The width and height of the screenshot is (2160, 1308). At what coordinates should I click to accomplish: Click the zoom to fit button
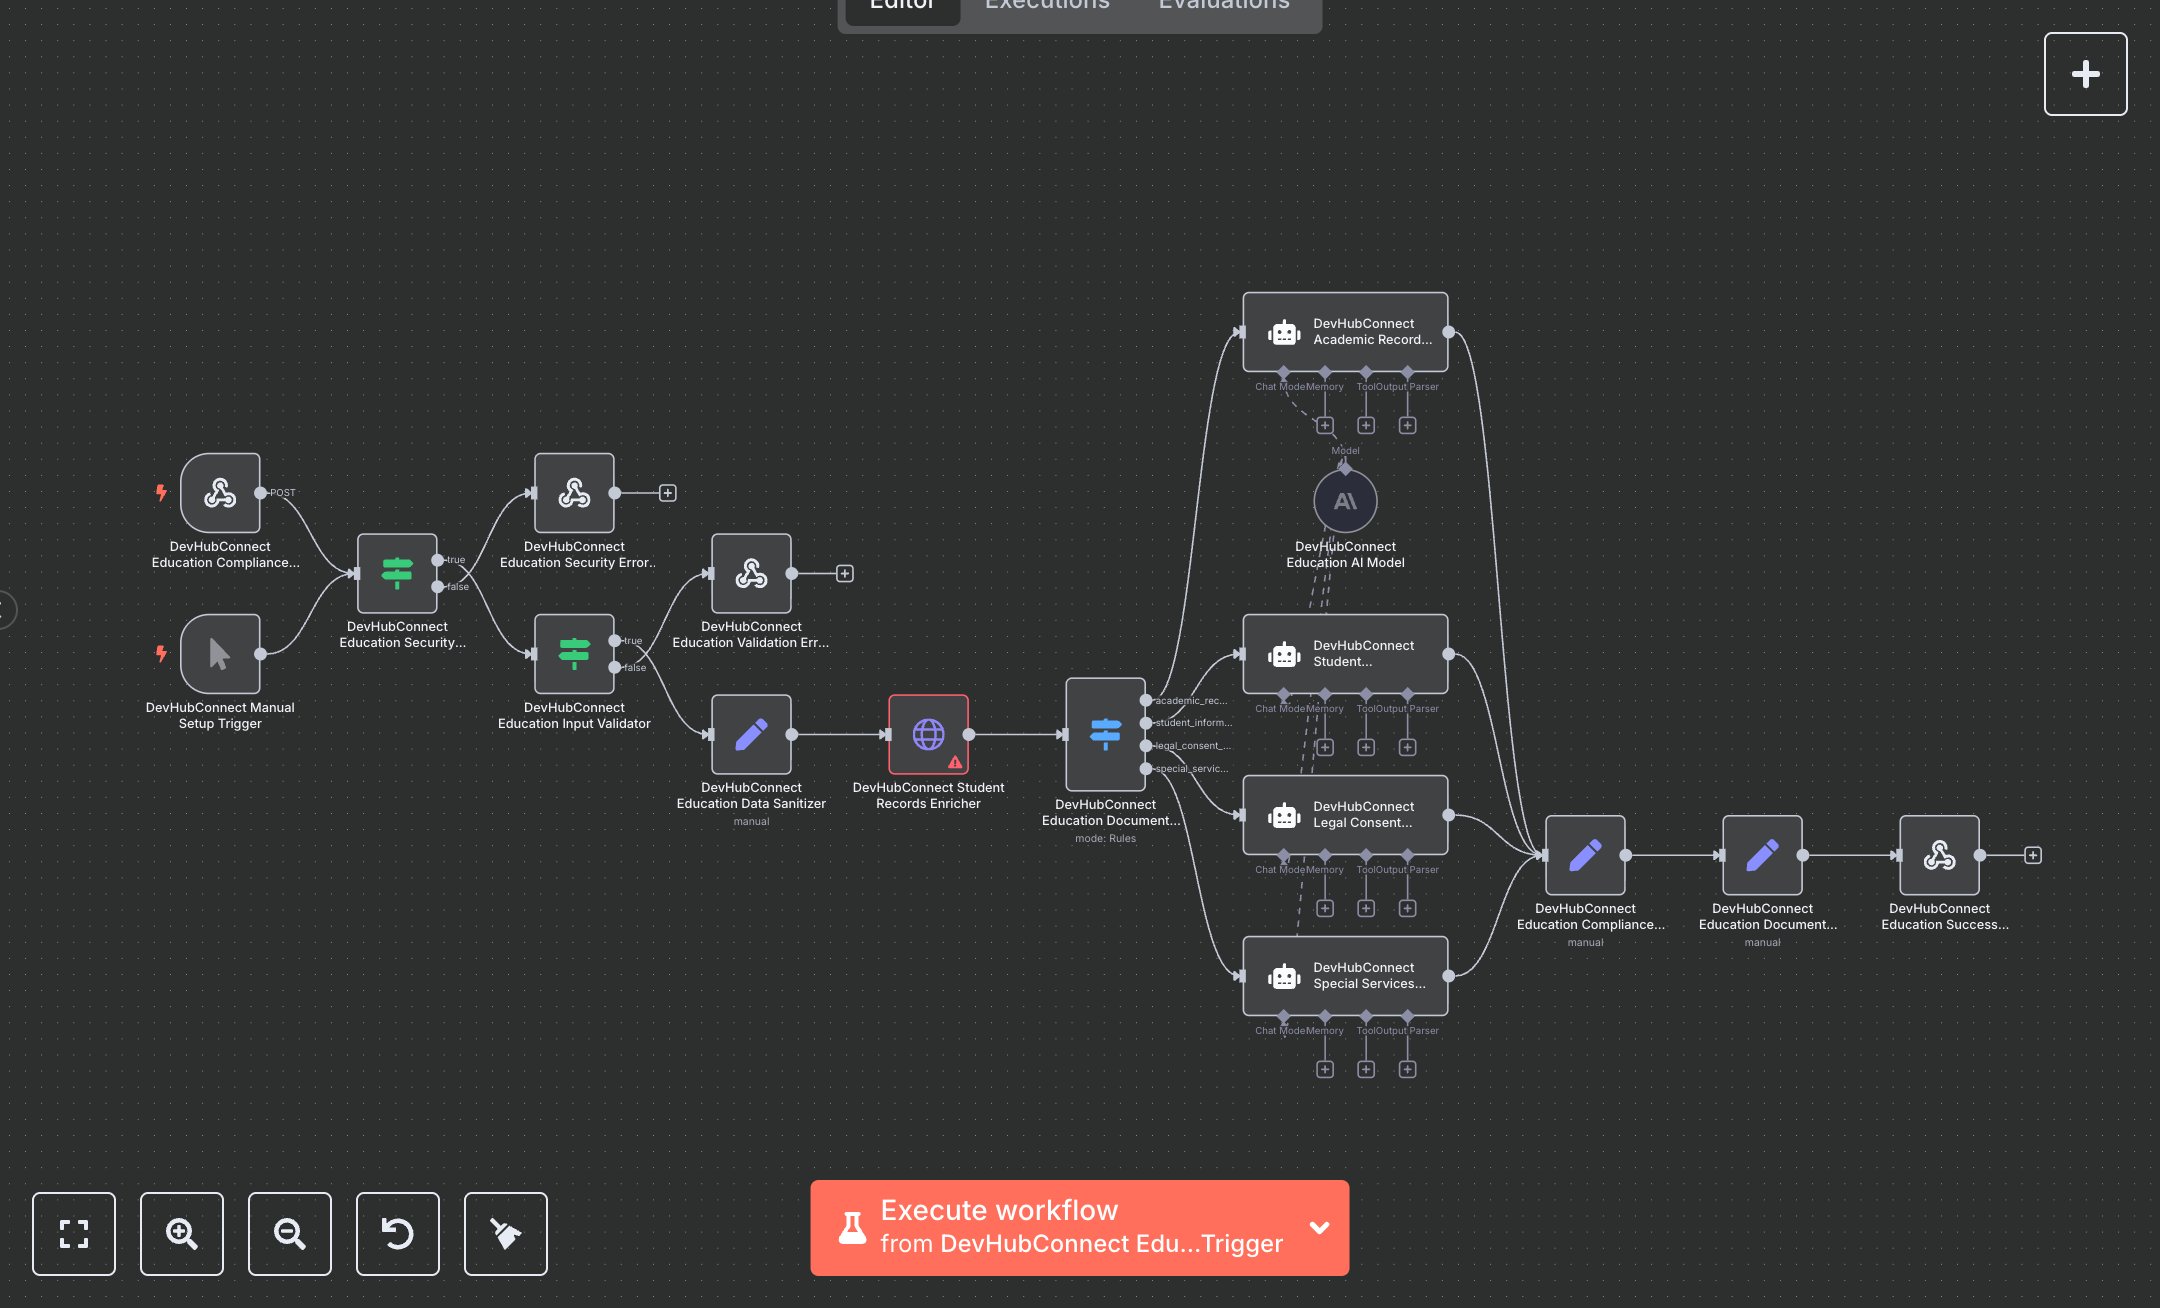73,1233
